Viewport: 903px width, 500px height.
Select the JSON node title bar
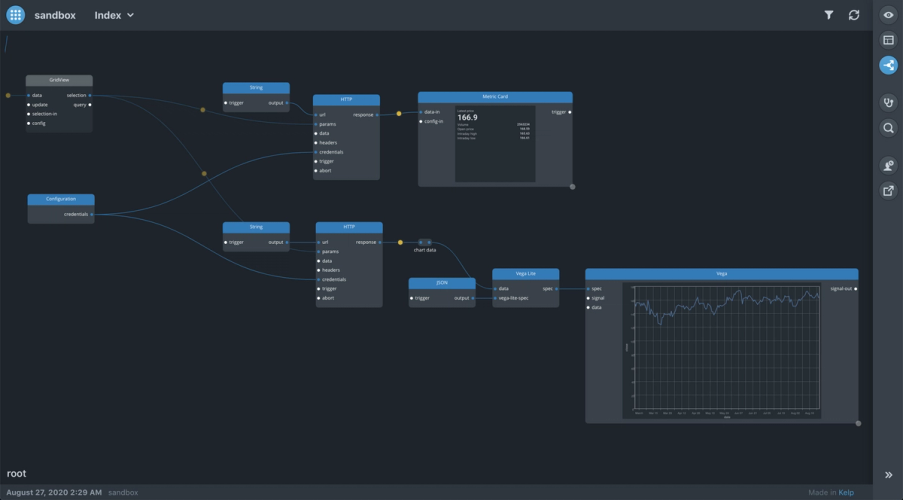pos(442,283)
